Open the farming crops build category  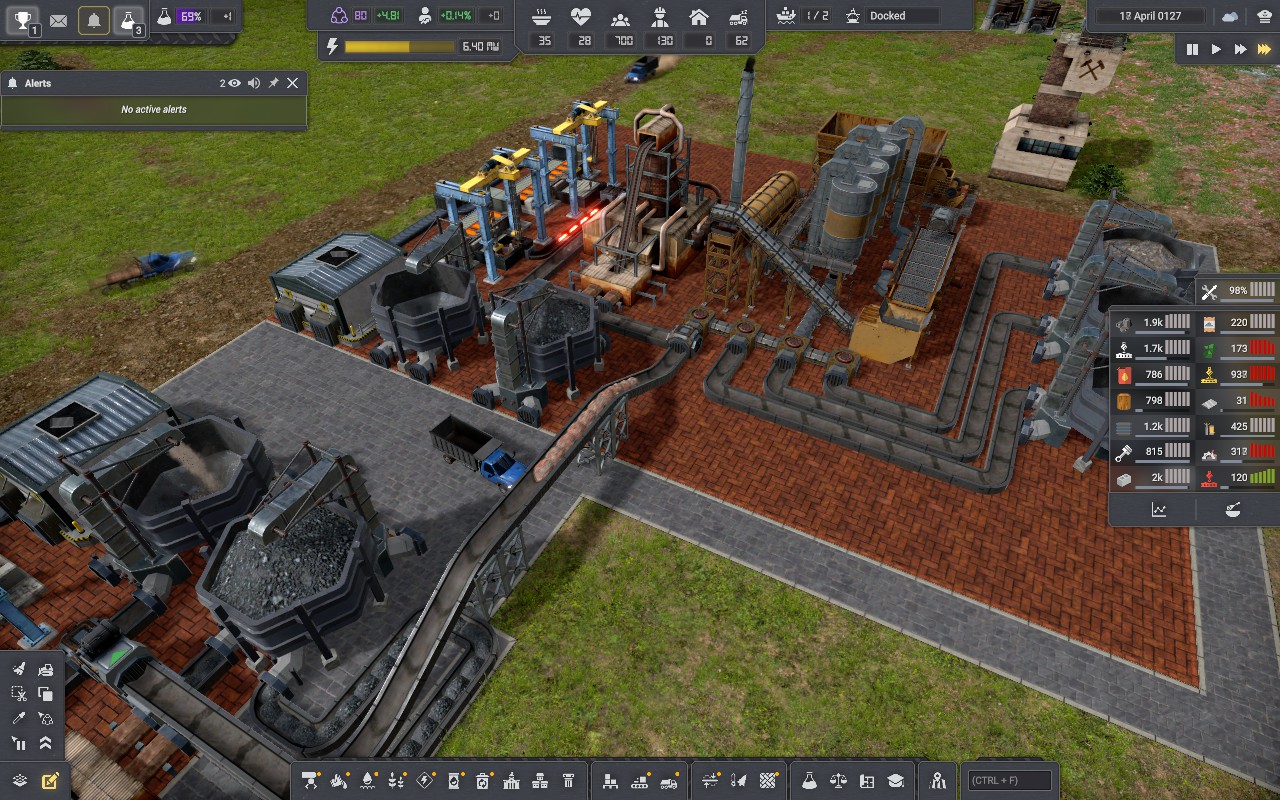(x=397, y=780)
